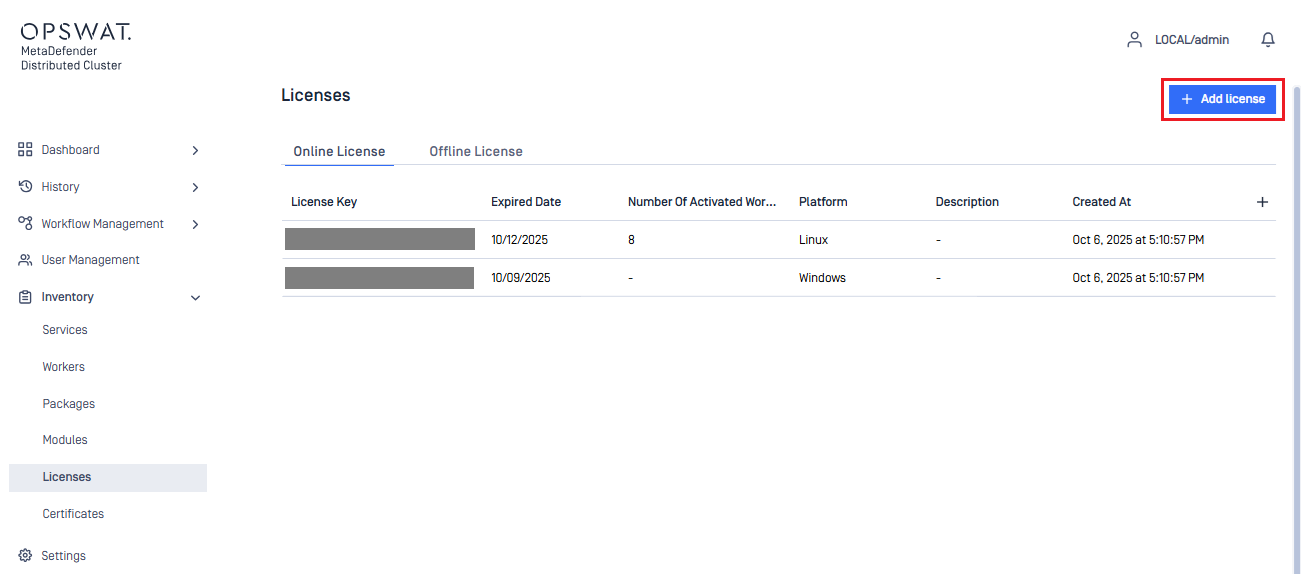Go to Workers in Inventory

click(x=63, y=367)
